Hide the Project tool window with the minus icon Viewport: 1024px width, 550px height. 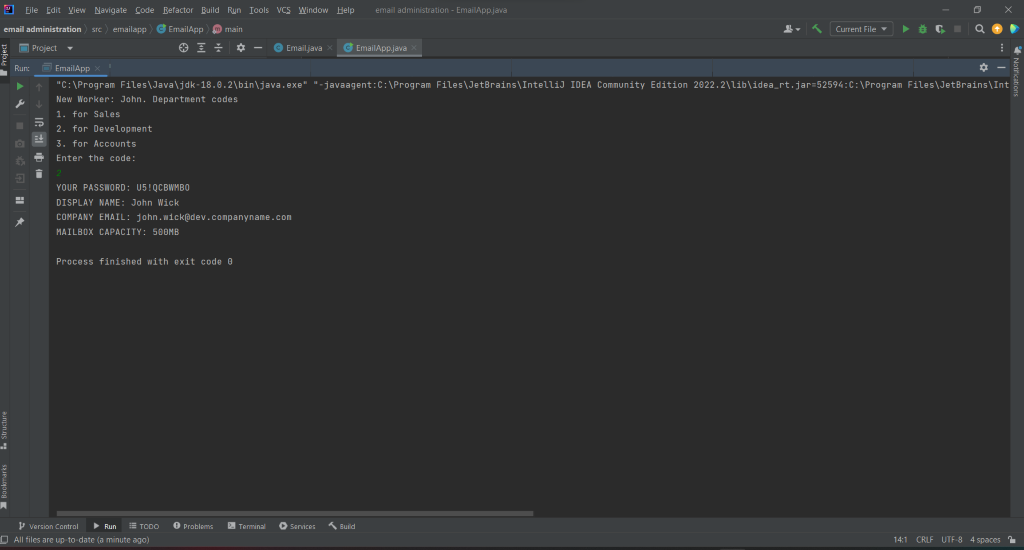258,48
